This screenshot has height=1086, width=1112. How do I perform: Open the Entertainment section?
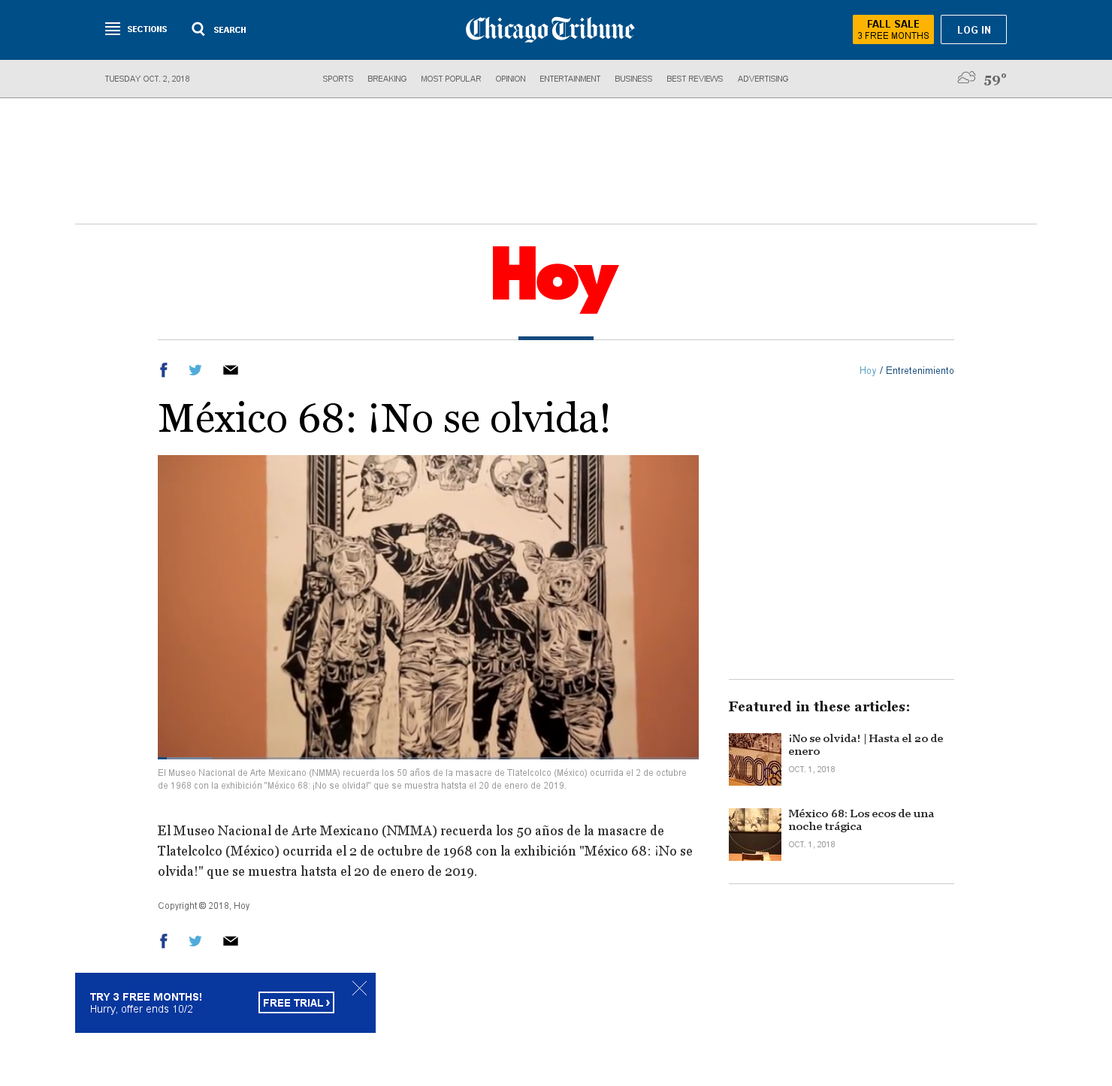(569, 79)
